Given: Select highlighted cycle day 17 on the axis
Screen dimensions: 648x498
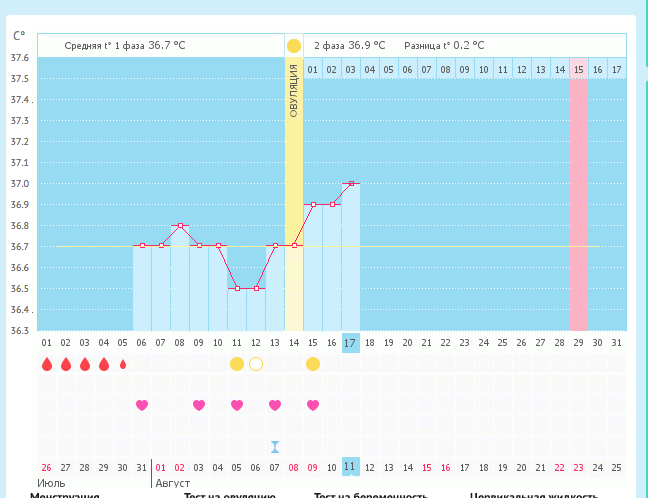Looking at the screenshot, I should 351,342.
